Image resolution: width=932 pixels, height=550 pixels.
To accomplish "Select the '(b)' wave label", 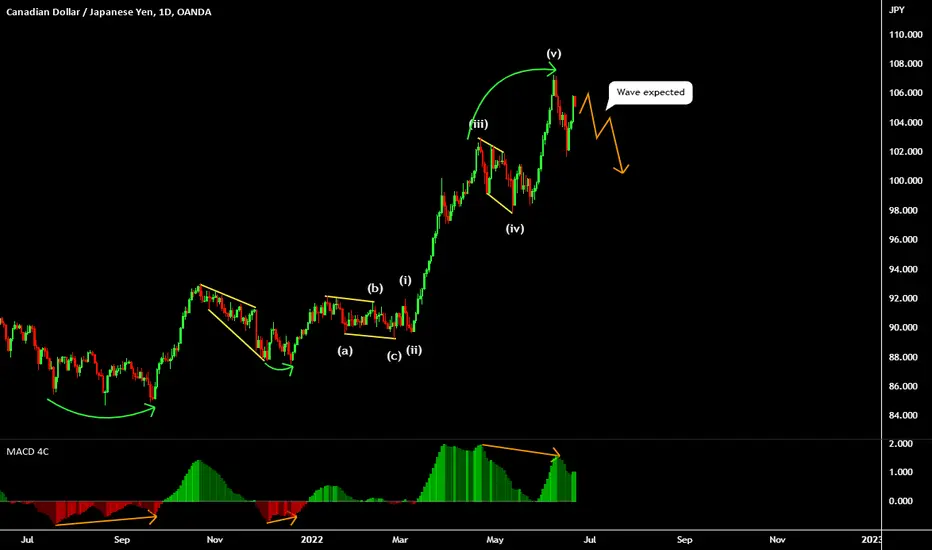I will (375, 288).
